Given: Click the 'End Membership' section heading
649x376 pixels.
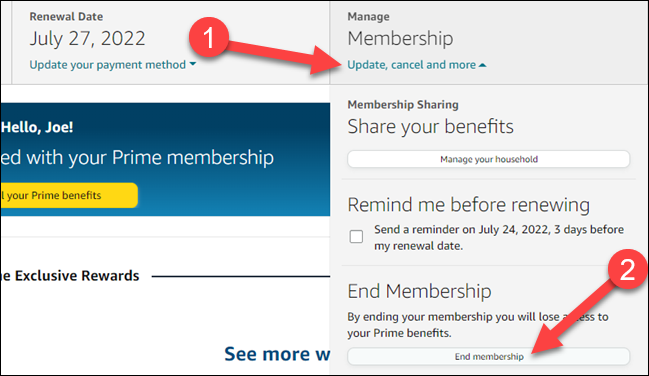Looking at the screenshot, I should tap(419, 291).
